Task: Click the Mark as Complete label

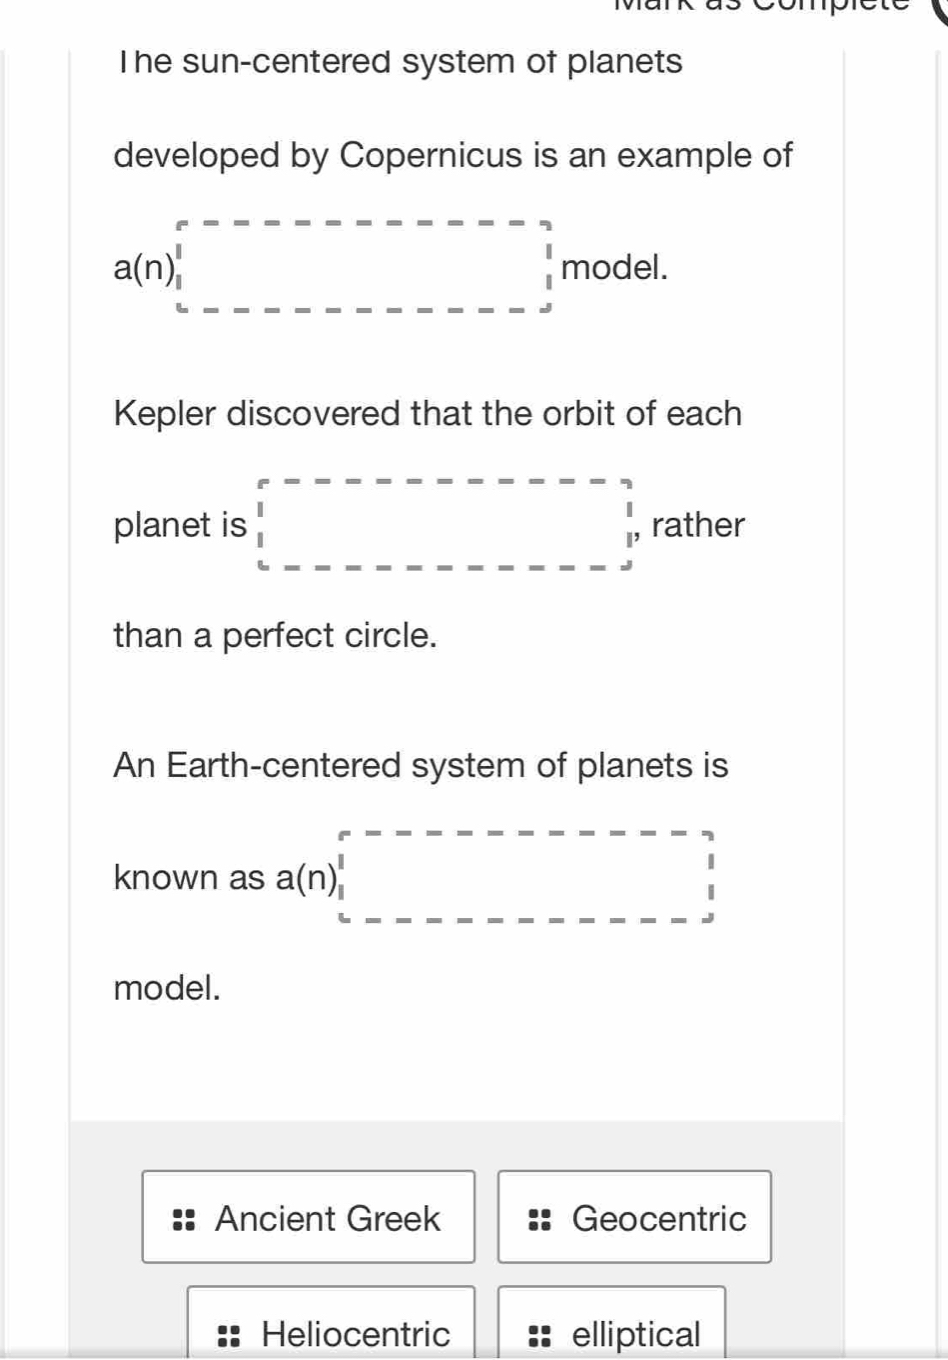Action: click(x=761, y=4)
